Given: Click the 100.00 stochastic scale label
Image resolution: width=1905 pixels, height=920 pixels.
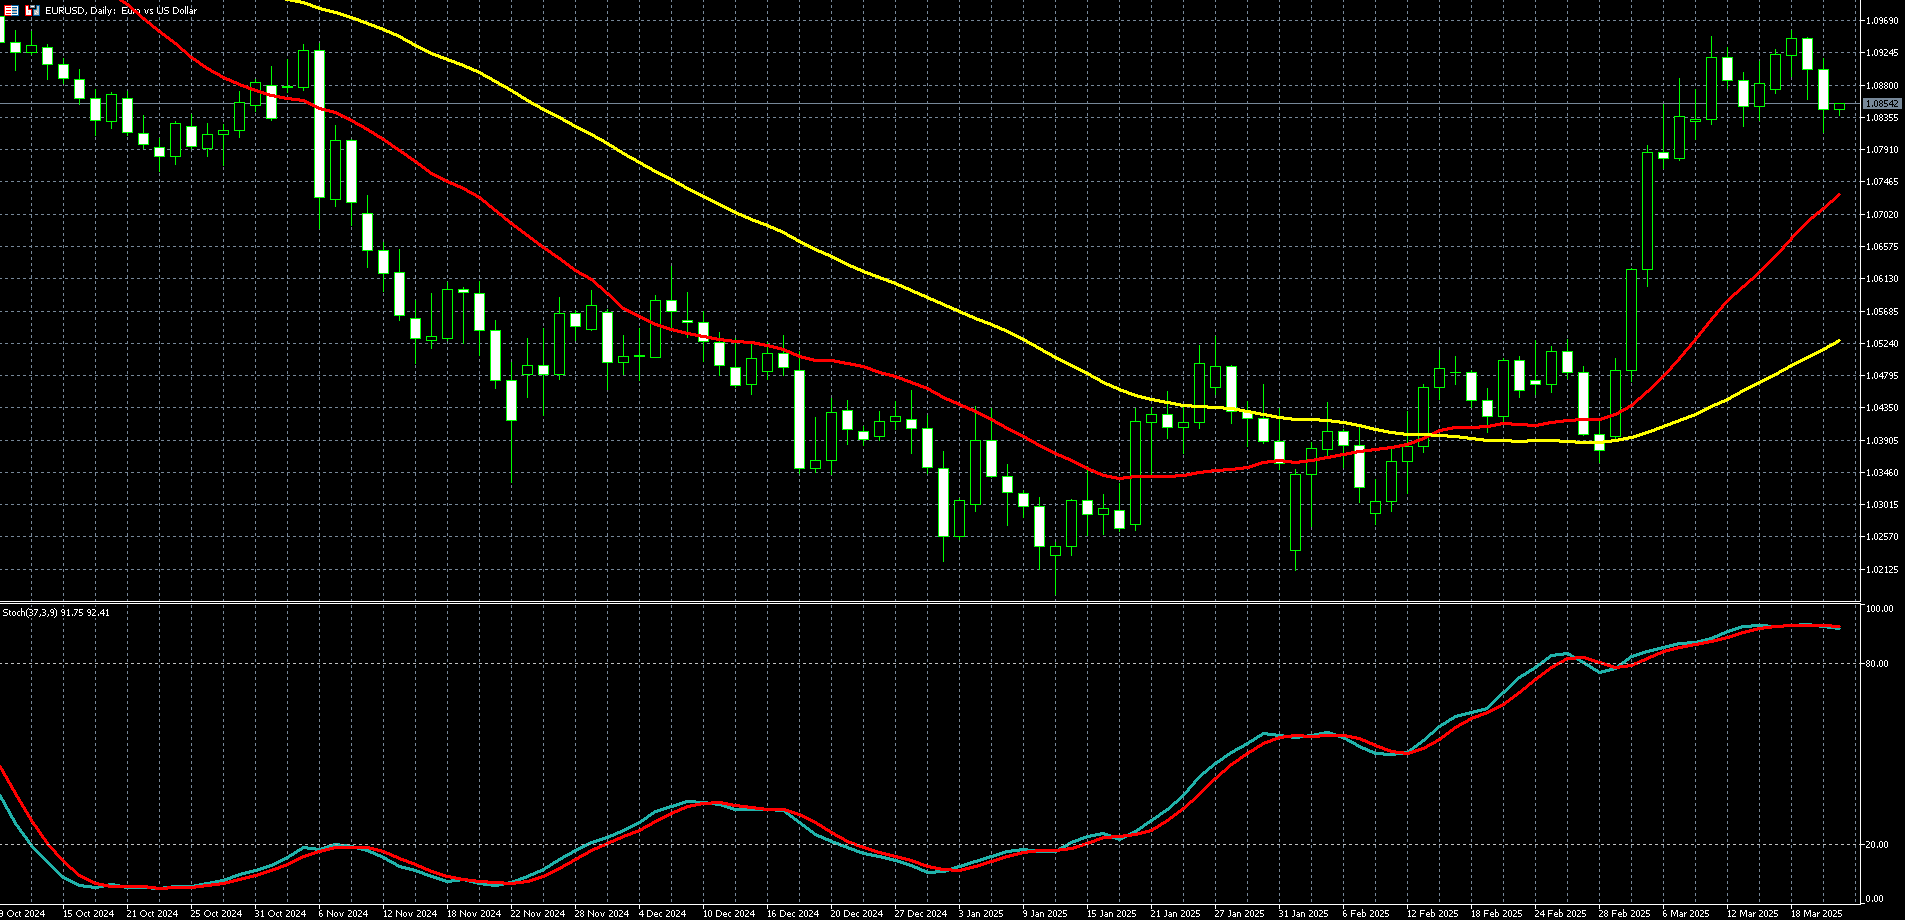Looking at the screenshot, I should (x=1879, y=609).
